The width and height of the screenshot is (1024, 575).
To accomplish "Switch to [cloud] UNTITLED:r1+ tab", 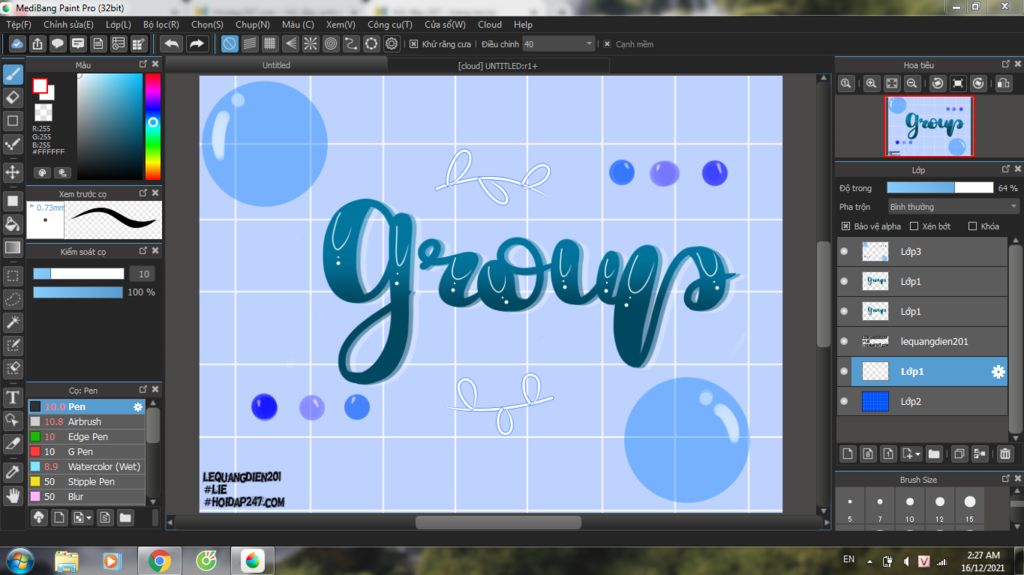I will (498, 65).
